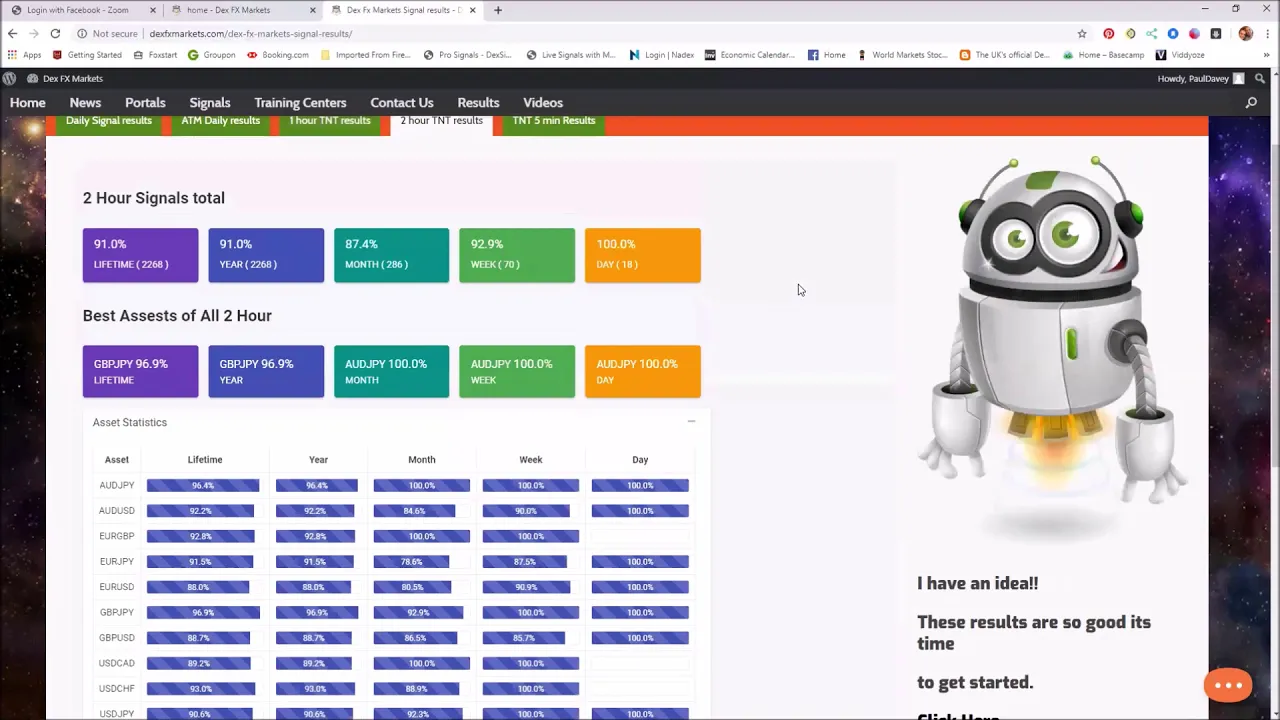Open the ATM Daily results tab
The width and height of the screenshot is (1280, 720).
(x=221, y=121)
